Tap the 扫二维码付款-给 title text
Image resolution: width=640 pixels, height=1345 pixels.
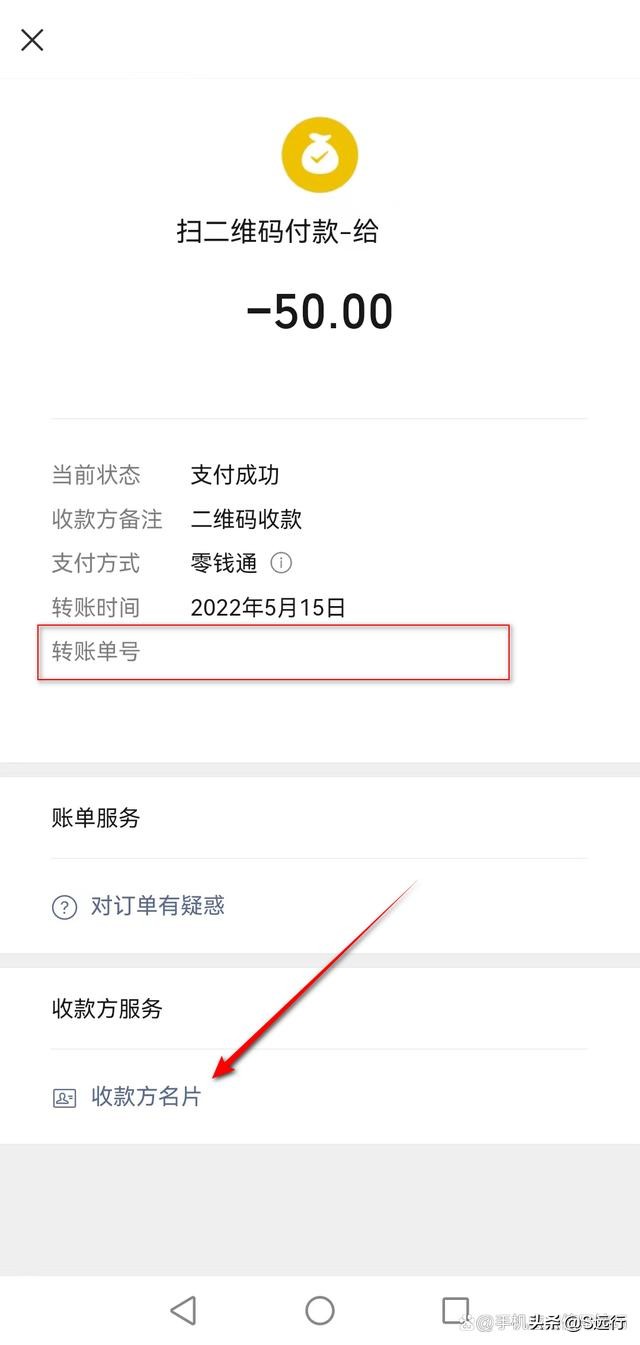pos(320,231)
